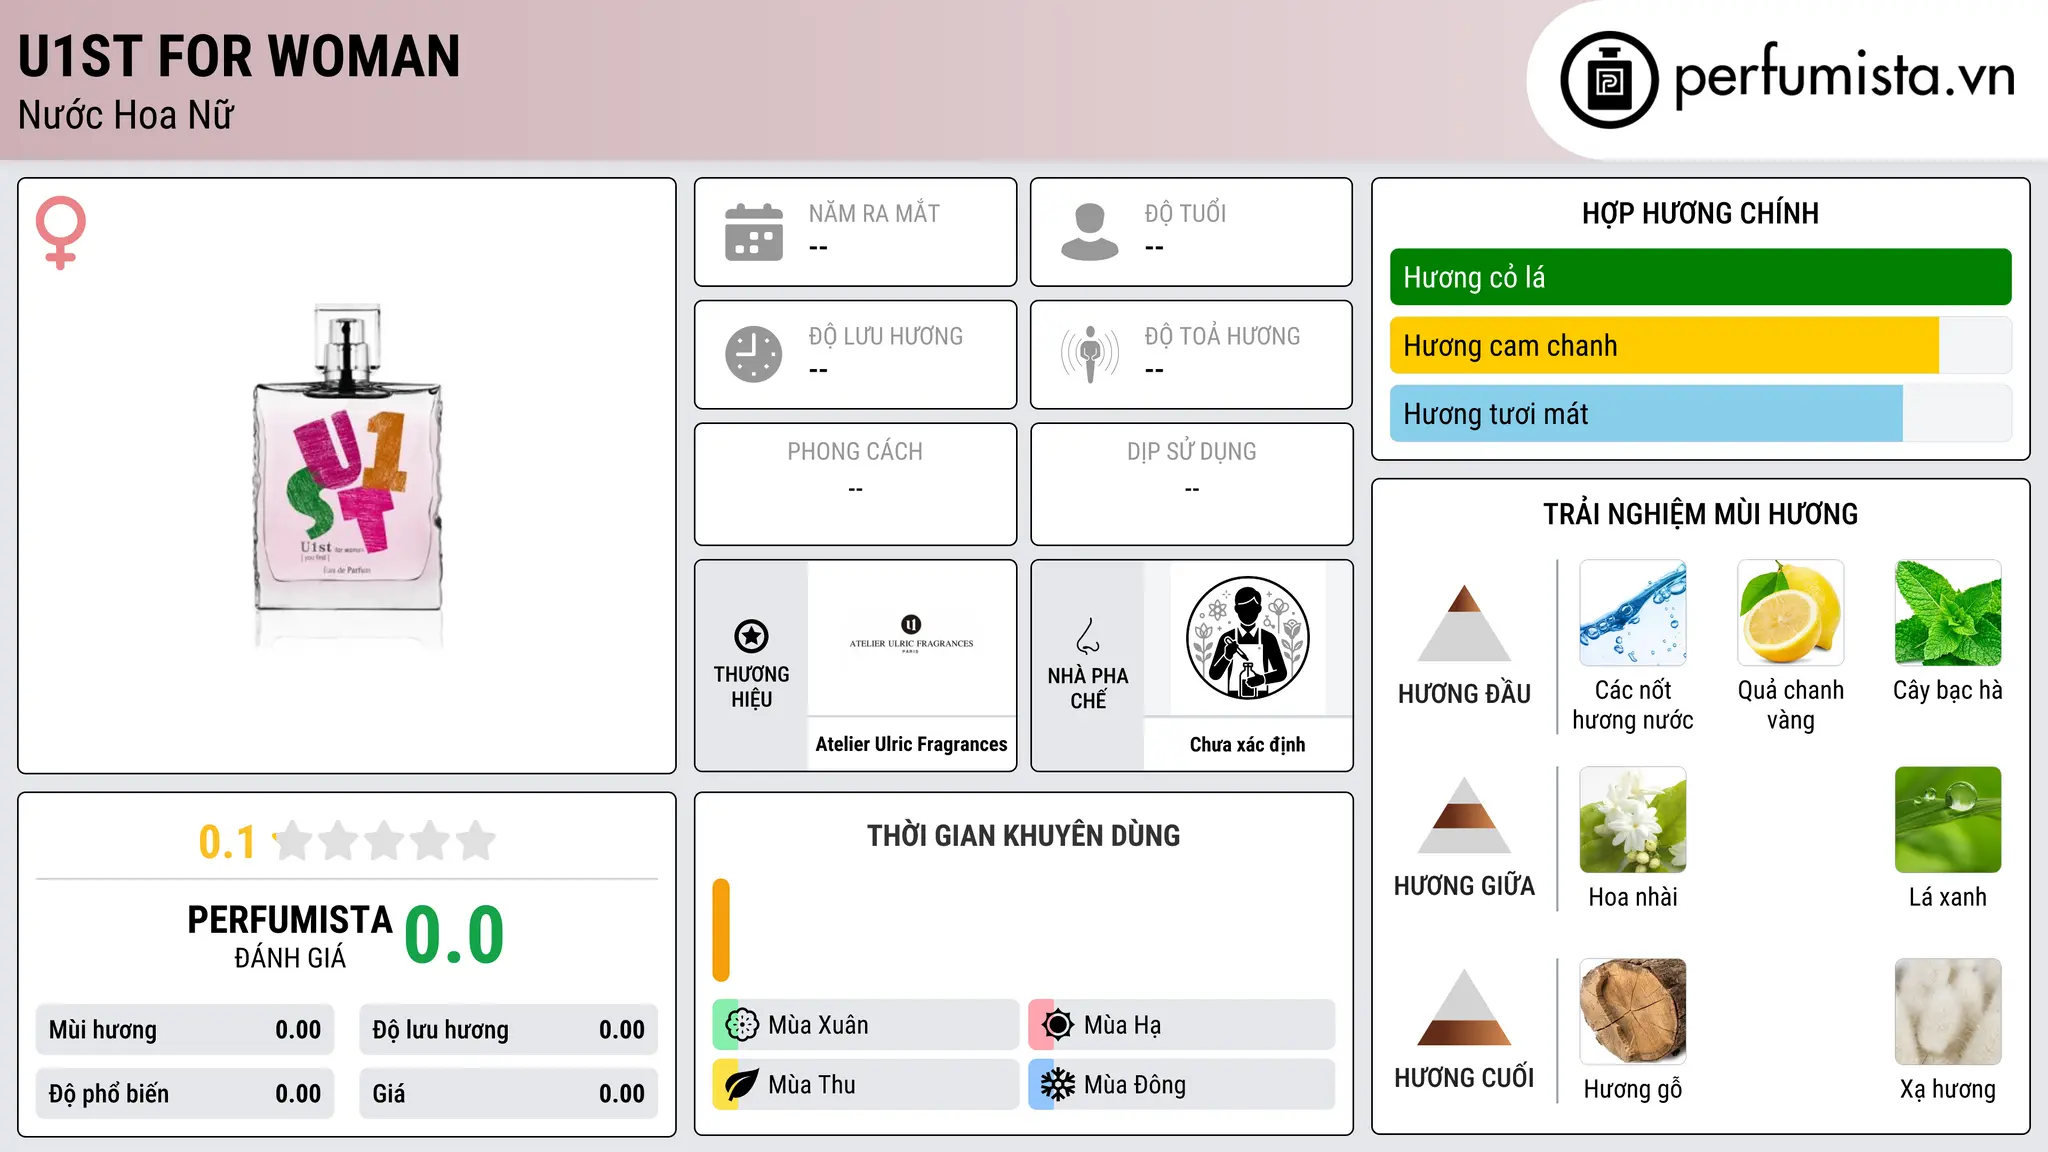Click the nose icon above Nhà Pha Chế

pos(1088,635)
